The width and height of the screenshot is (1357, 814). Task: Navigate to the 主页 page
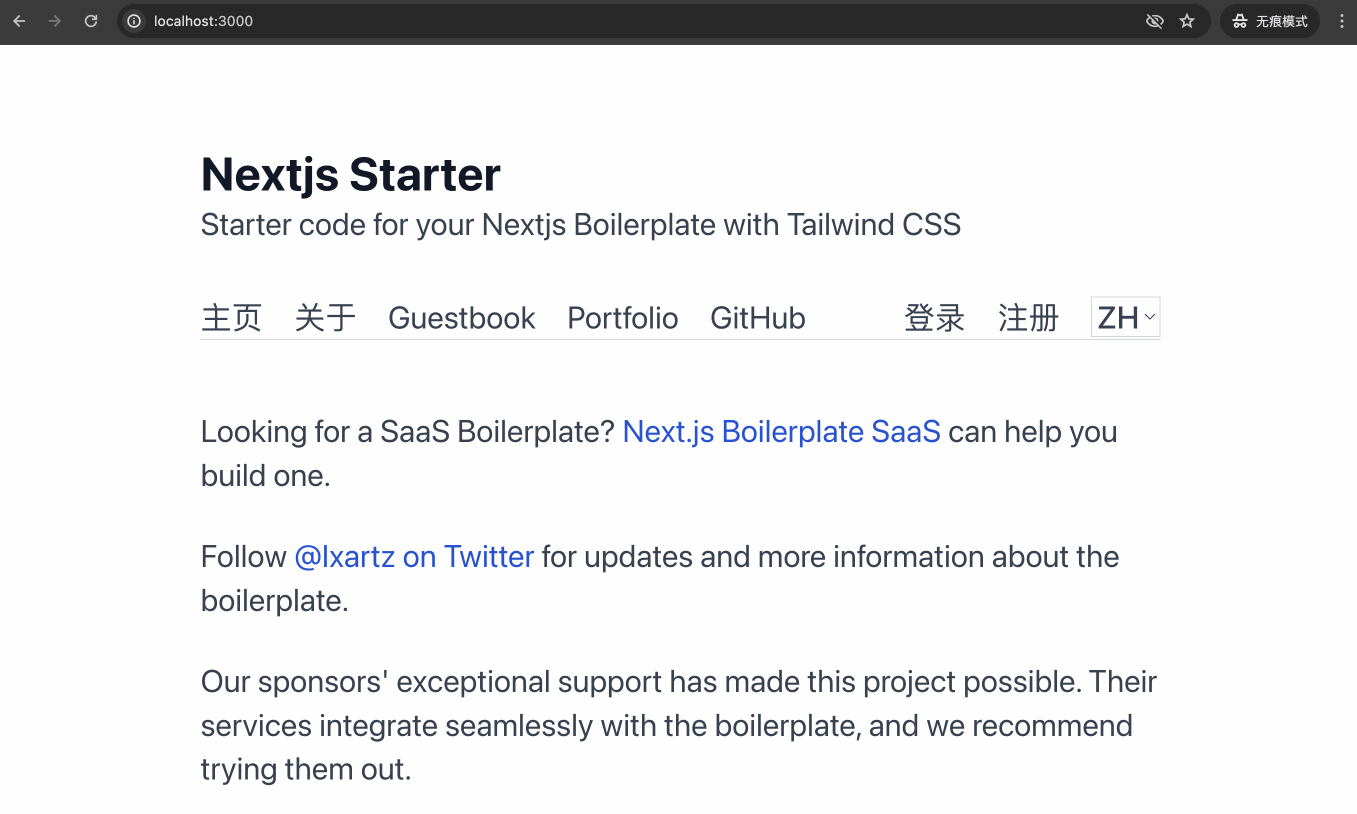point(232,318)
